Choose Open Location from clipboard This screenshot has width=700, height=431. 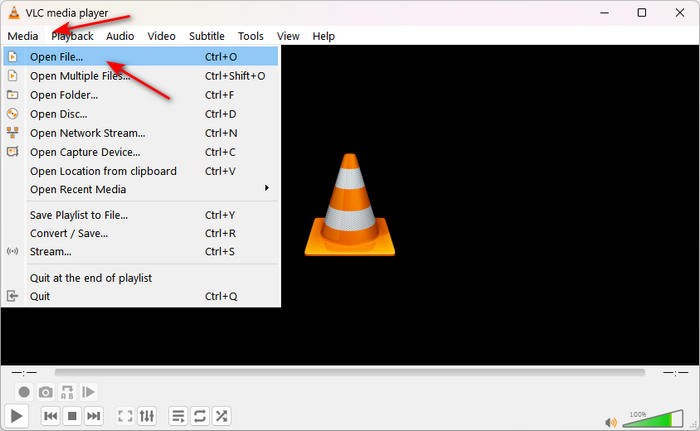click(141, 171)
